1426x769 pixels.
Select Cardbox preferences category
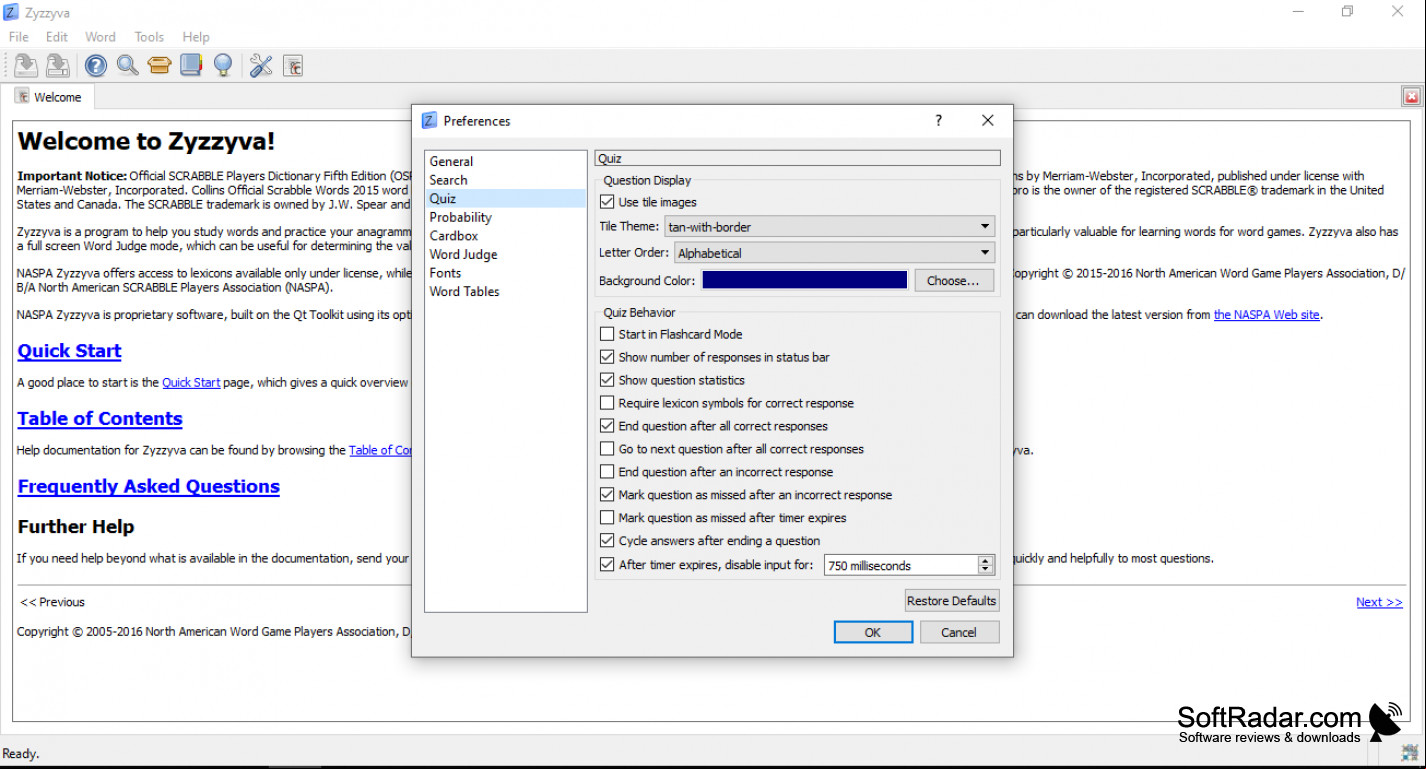(x=505, y=235)
